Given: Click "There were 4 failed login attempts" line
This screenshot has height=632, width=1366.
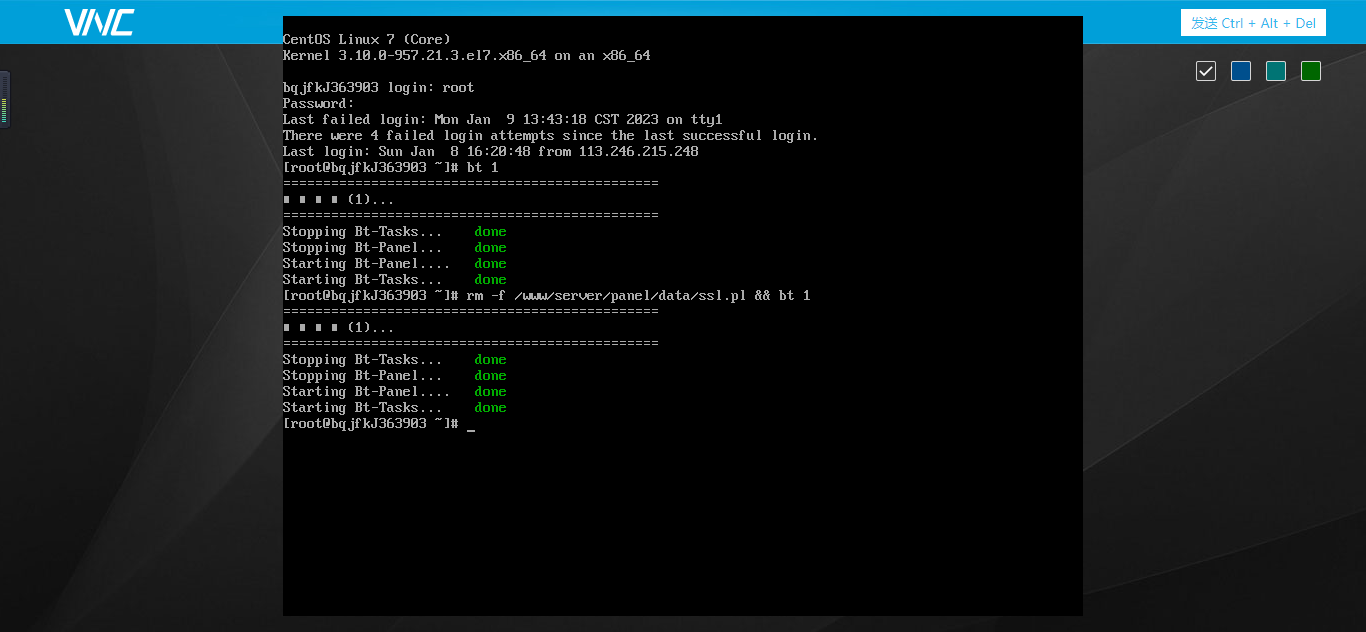Looking at the screenshot, I should click(551, 136).
